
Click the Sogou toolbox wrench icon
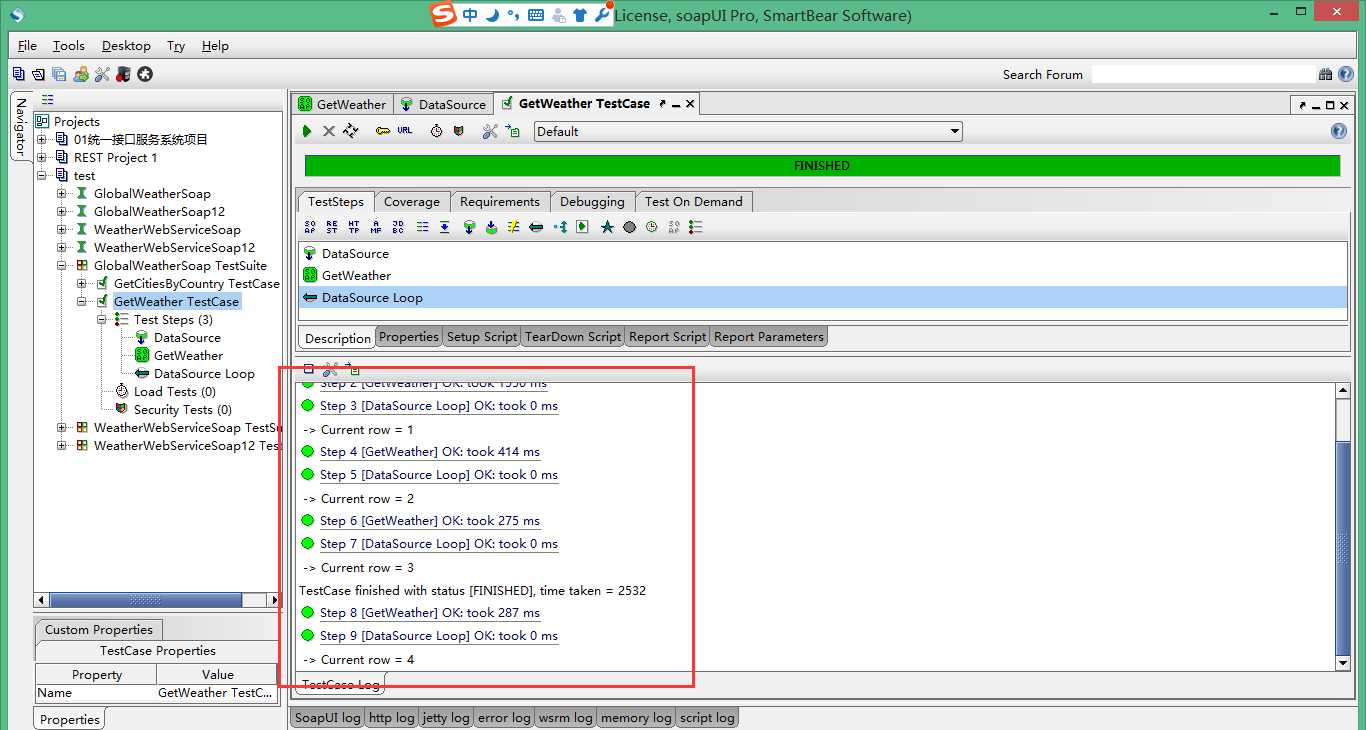point(602,15)
